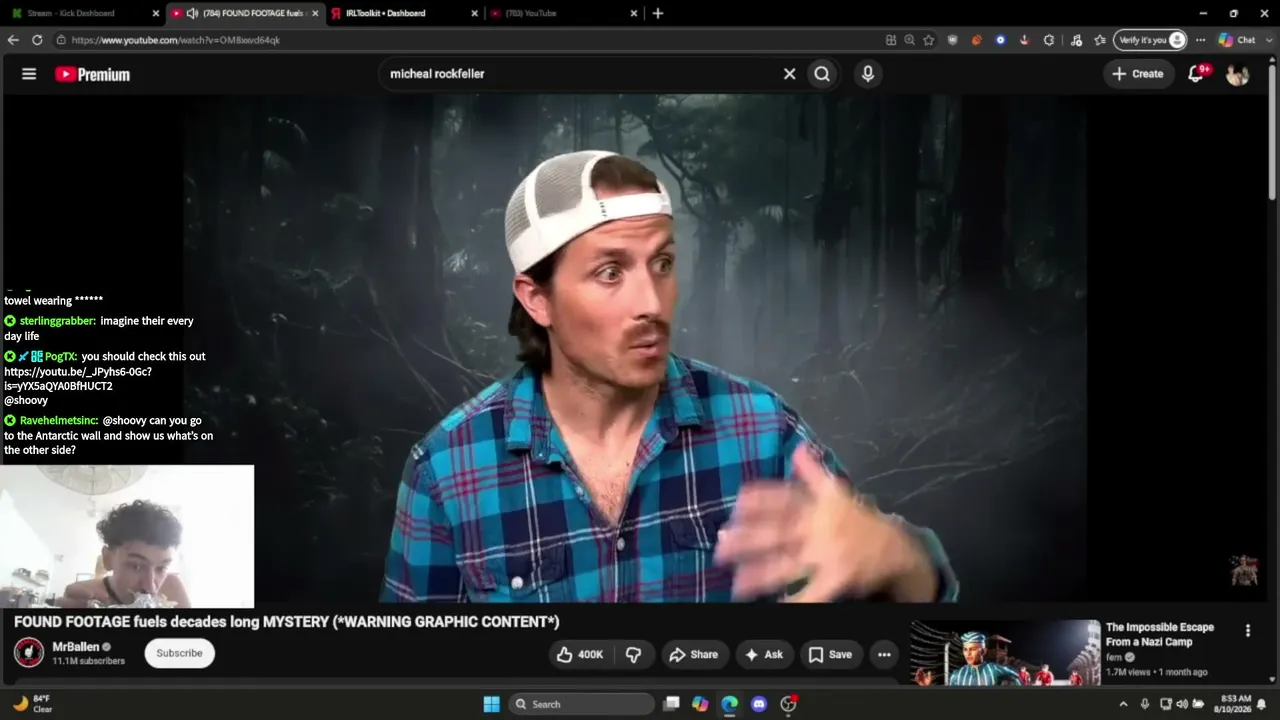Open MrBallen channel name link
Screen dimensions: 1280x720
(x=76, y=647)
